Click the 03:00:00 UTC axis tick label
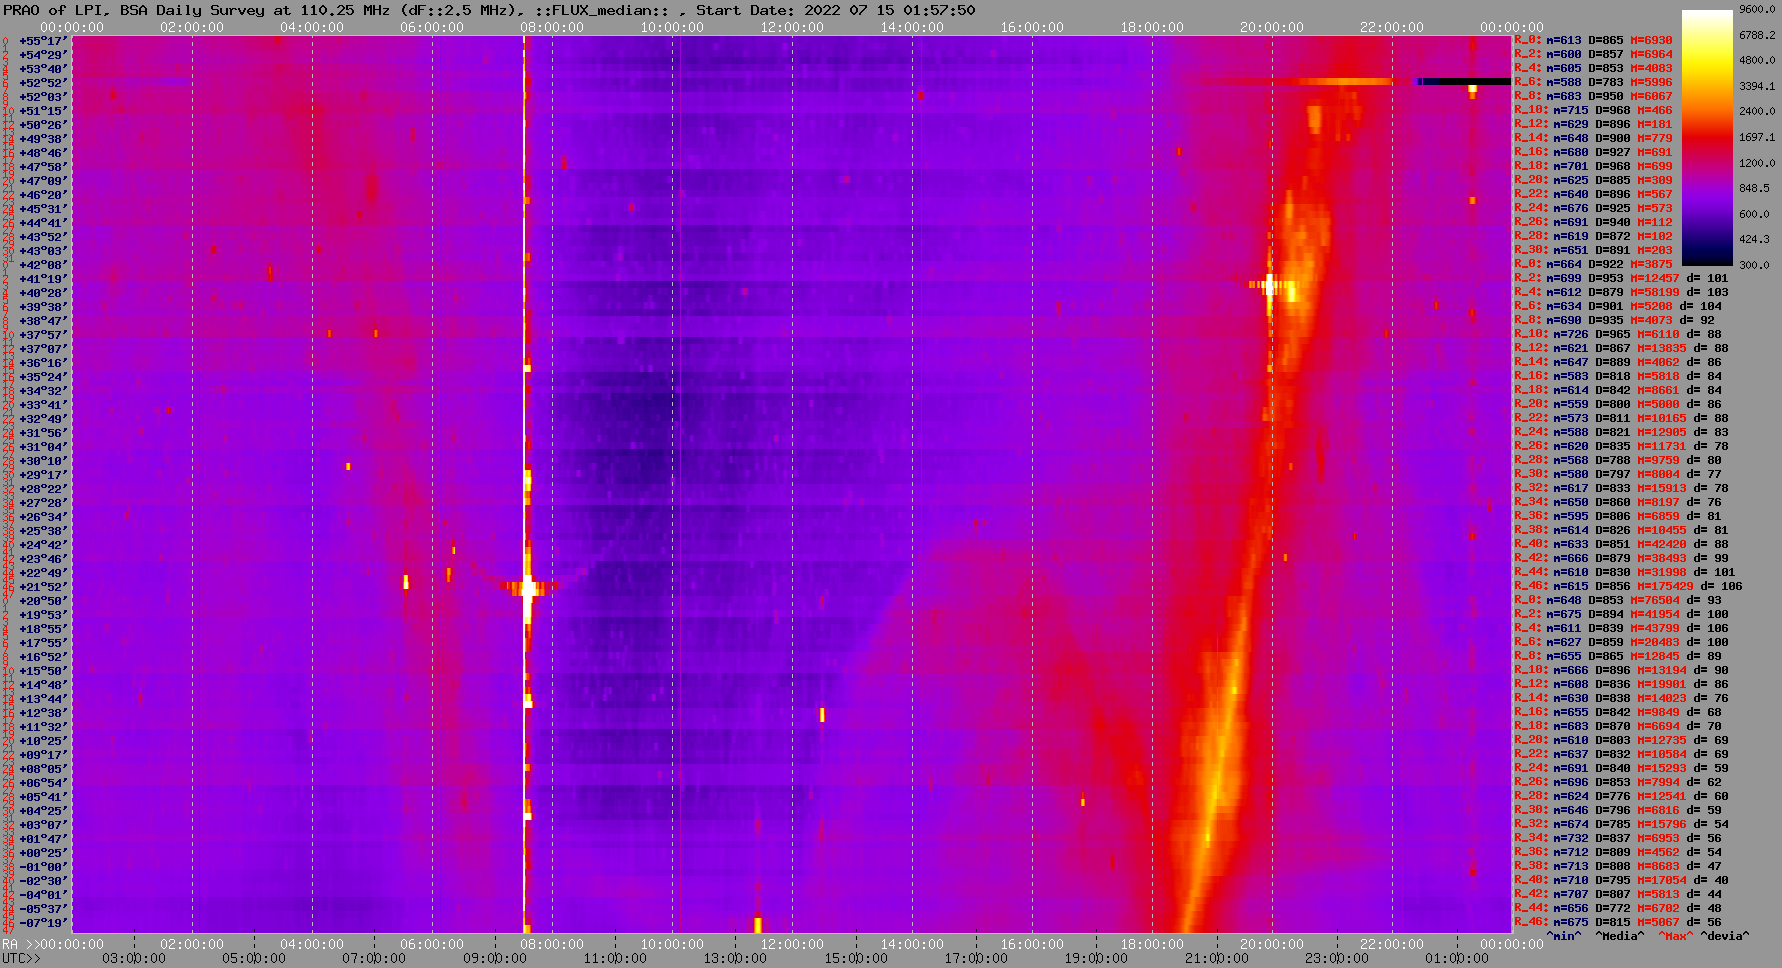Image resolution: width=1782 pixels, height=968 pixels. tap(134, 958)
